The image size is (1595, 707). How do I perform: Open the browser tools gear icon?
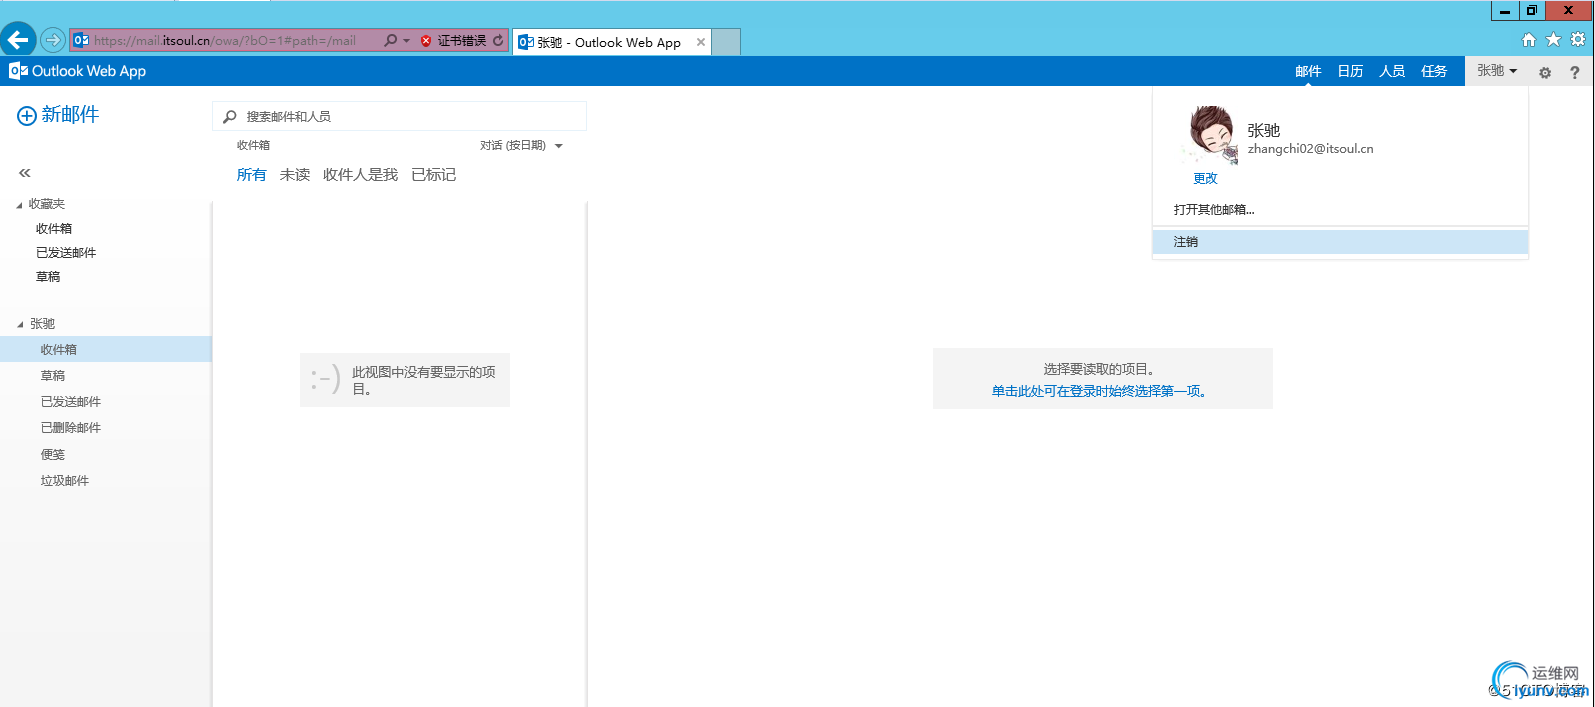coord(1578,40)
